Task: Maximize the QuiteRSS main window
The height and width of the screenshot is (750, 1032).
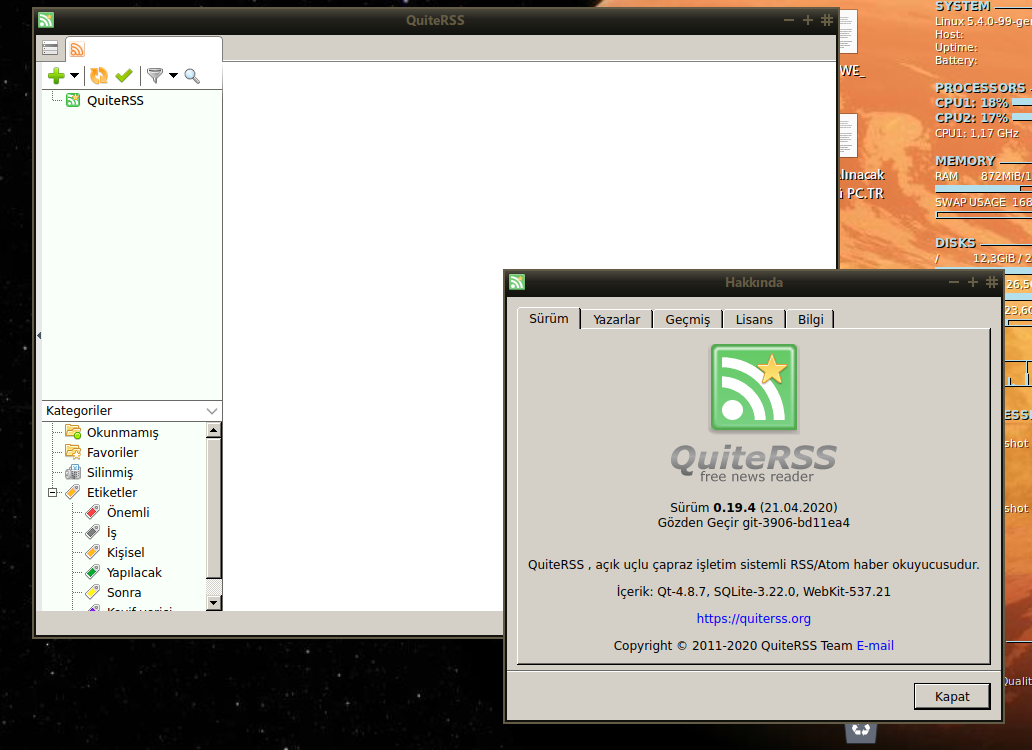Action: point(808,20)
